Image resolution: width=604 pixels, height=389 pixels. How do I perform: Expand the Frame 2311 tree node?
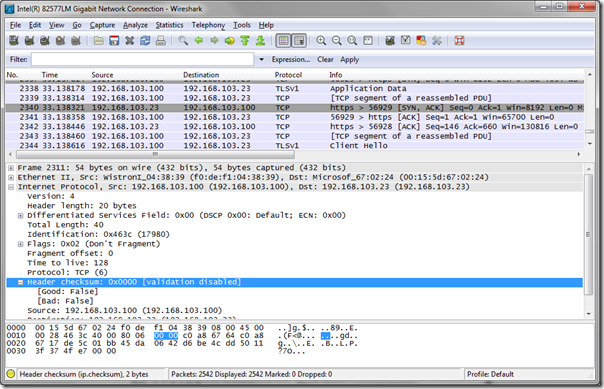11,168
